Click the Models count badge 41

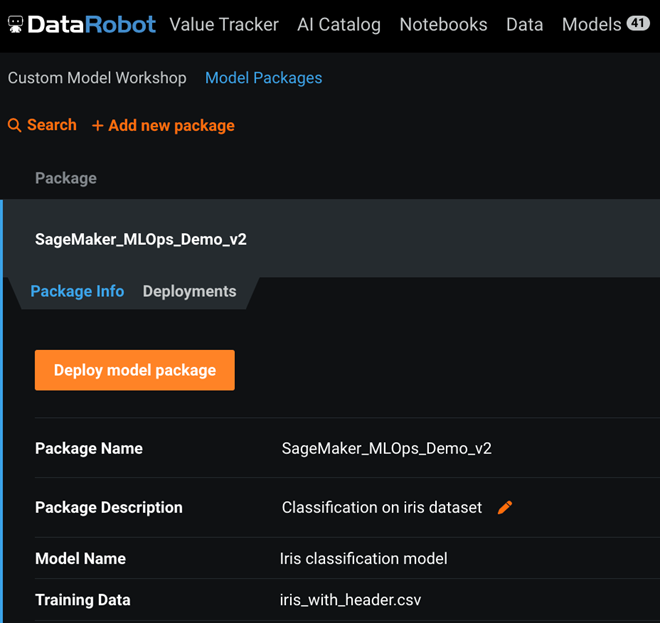tap(638, 23)
